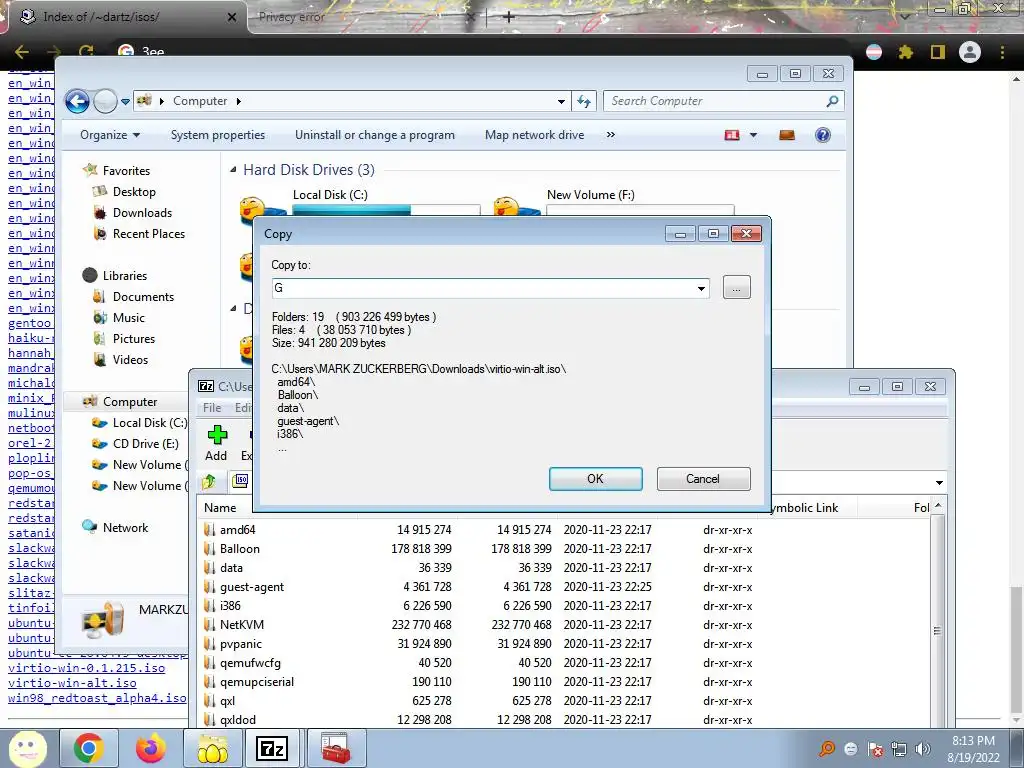Open System properties in Explorer toolbar
Viewport: 1024px width, 768px height.
point(218,135)
